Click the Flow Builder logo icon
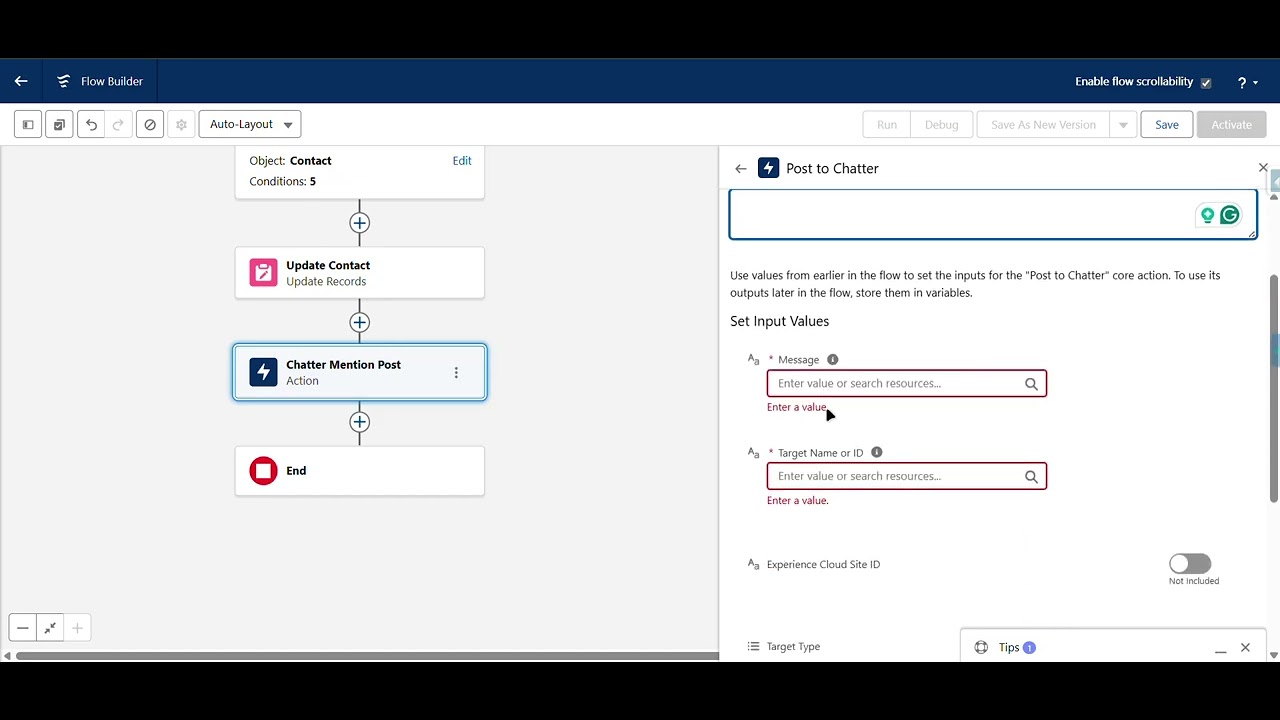This screenshot has width=1280, height=720. tap(64, 81)
